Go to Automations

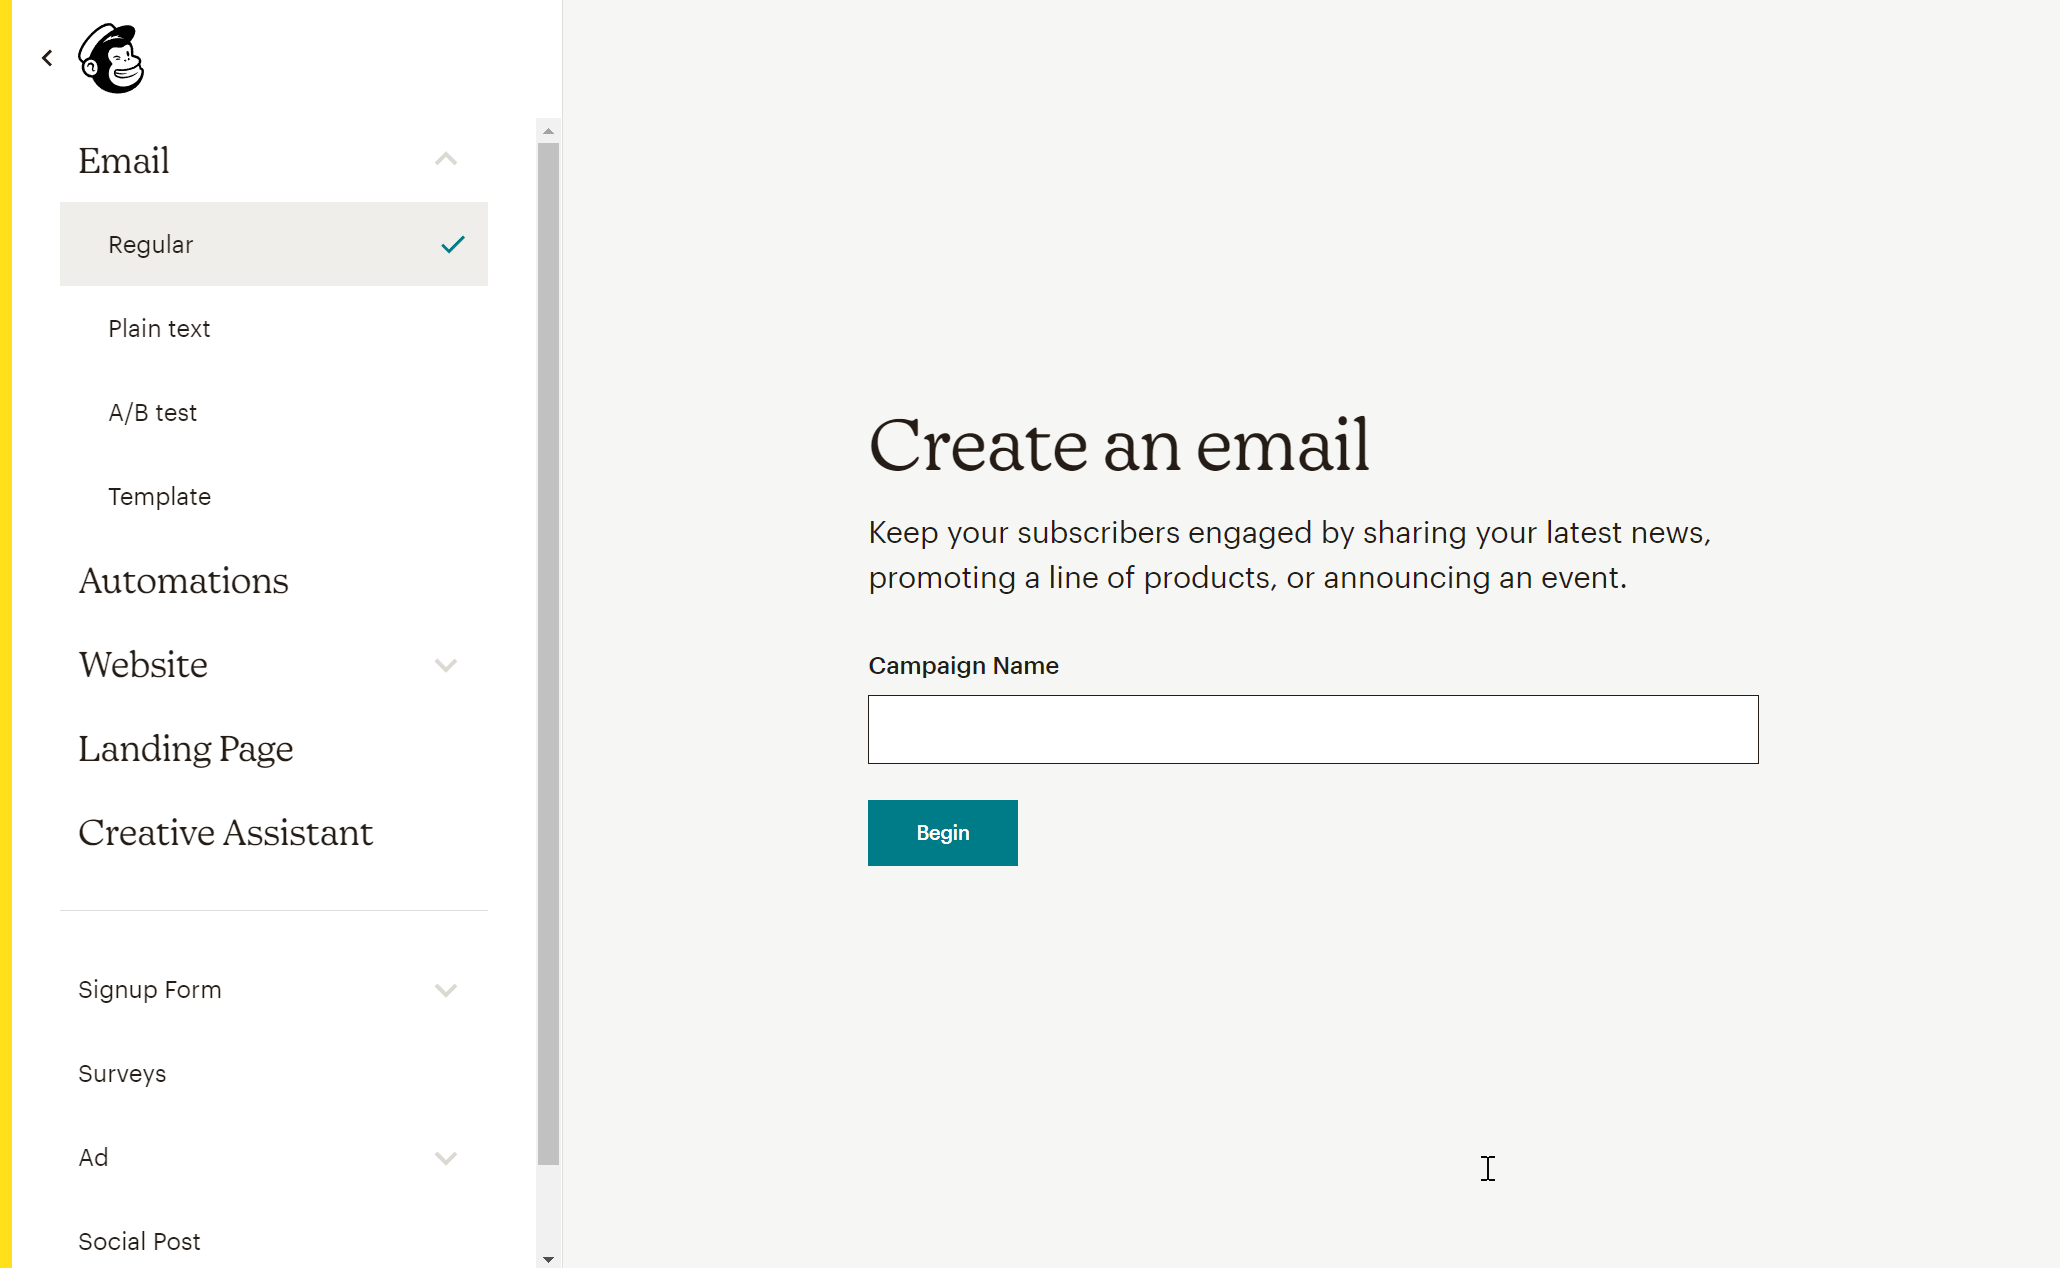(184, 581)
